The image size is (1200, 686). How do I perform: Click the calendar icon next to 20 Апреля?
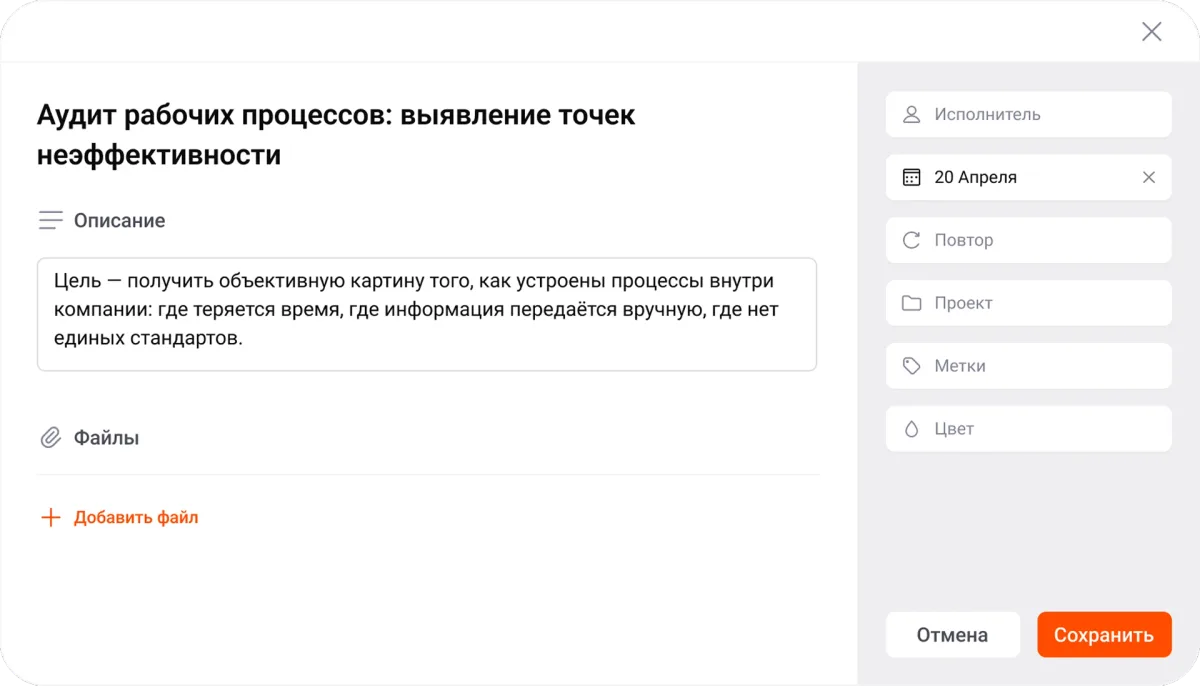pyautogui.click(x=911, y=177)
